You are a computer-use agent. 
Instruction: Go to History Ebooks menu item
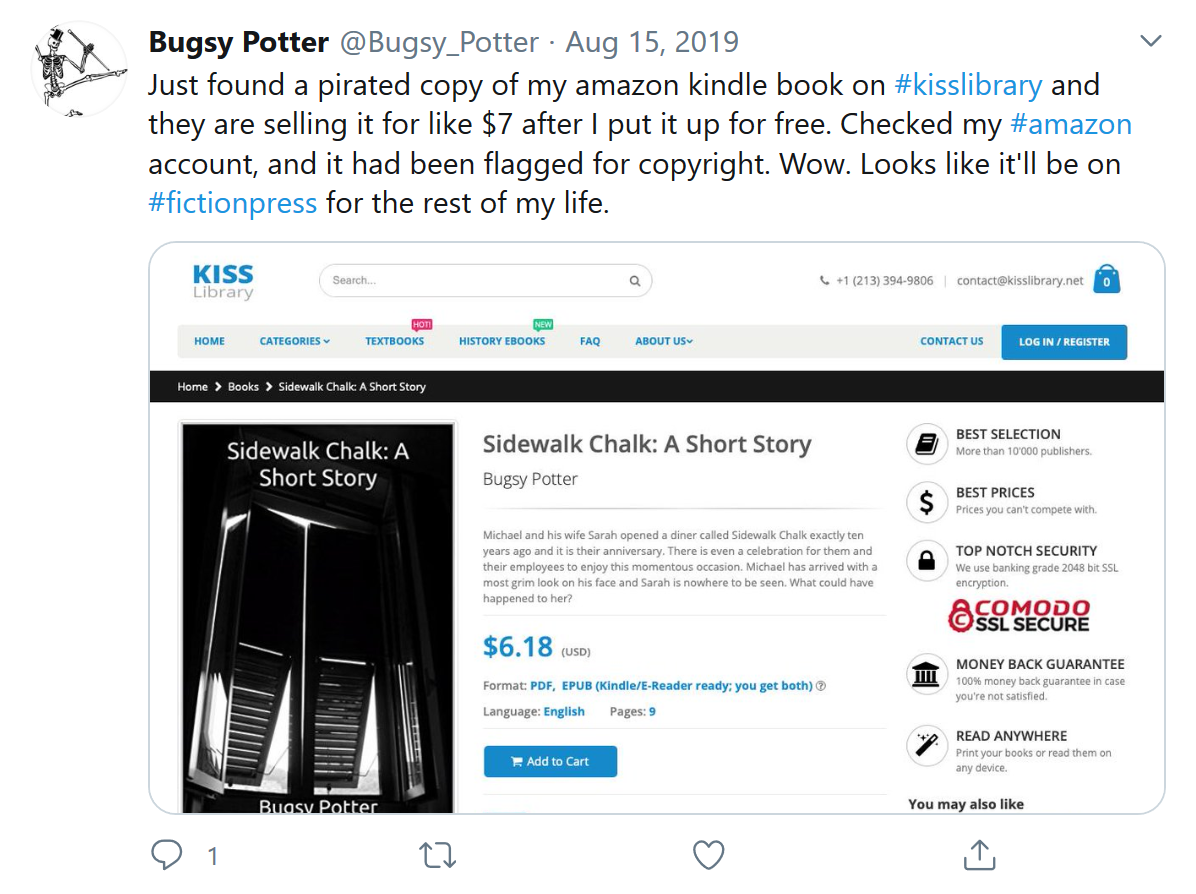pyautogui.click(x=502, y=341)
